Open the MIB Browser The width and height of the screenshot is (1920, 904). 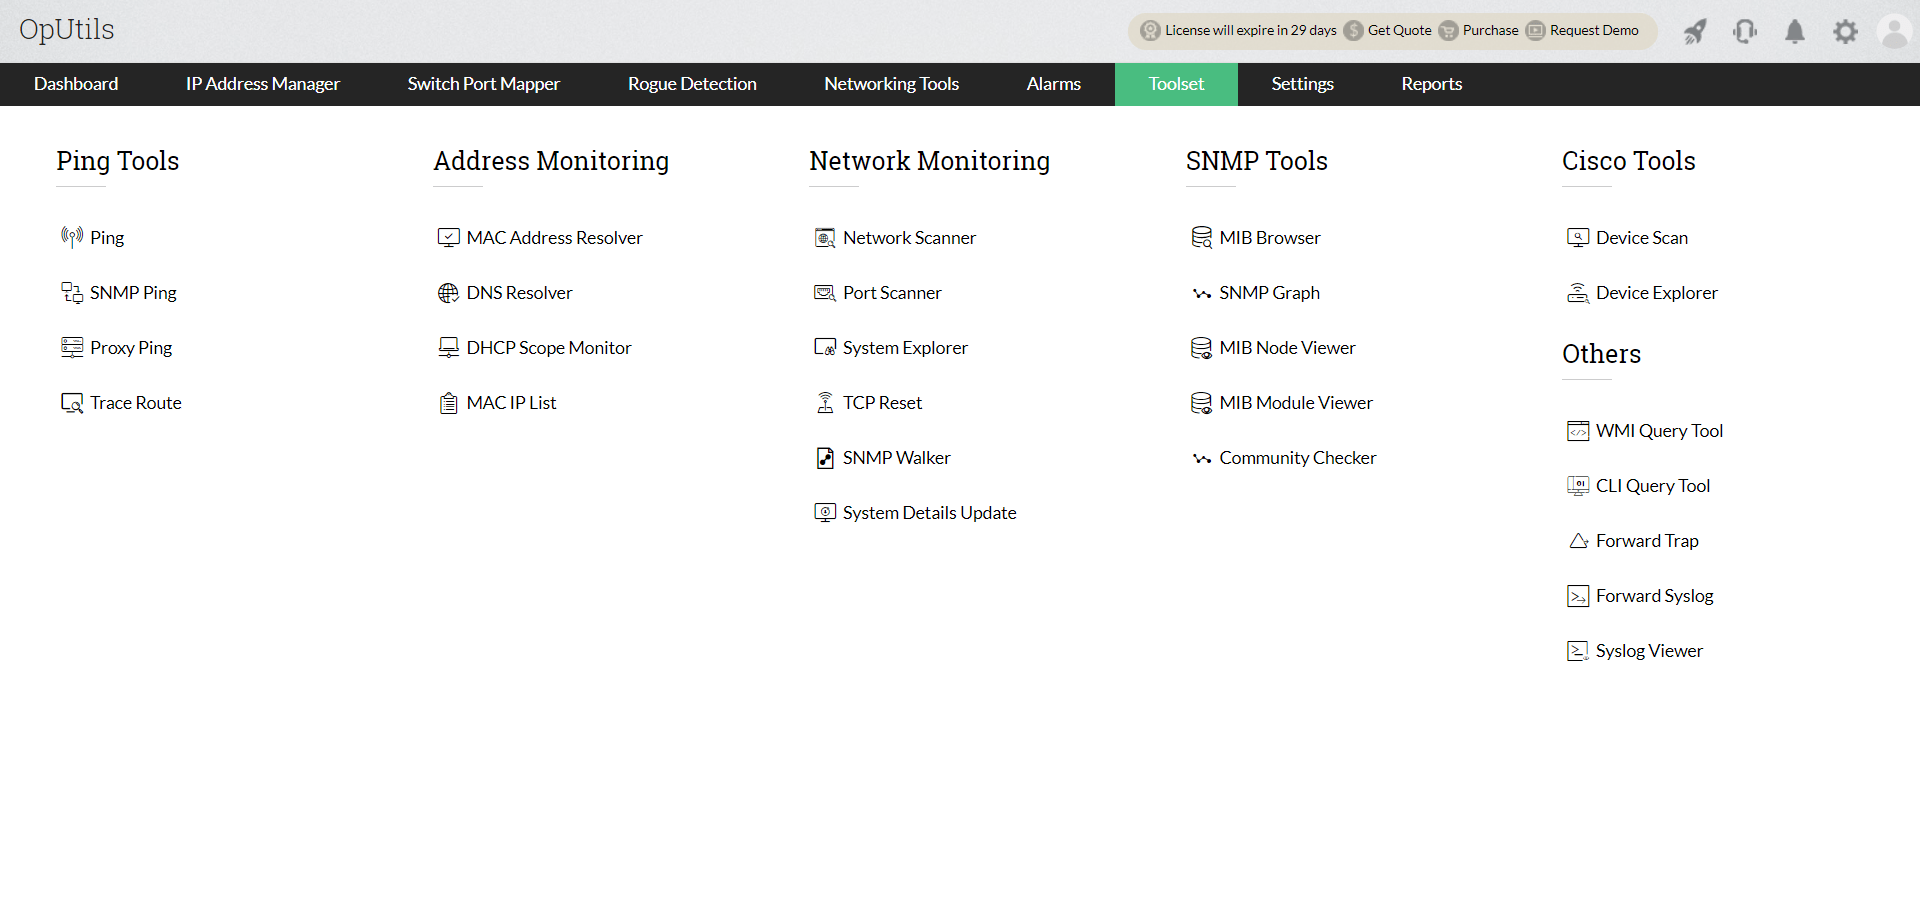click(x=1269, y=237)
